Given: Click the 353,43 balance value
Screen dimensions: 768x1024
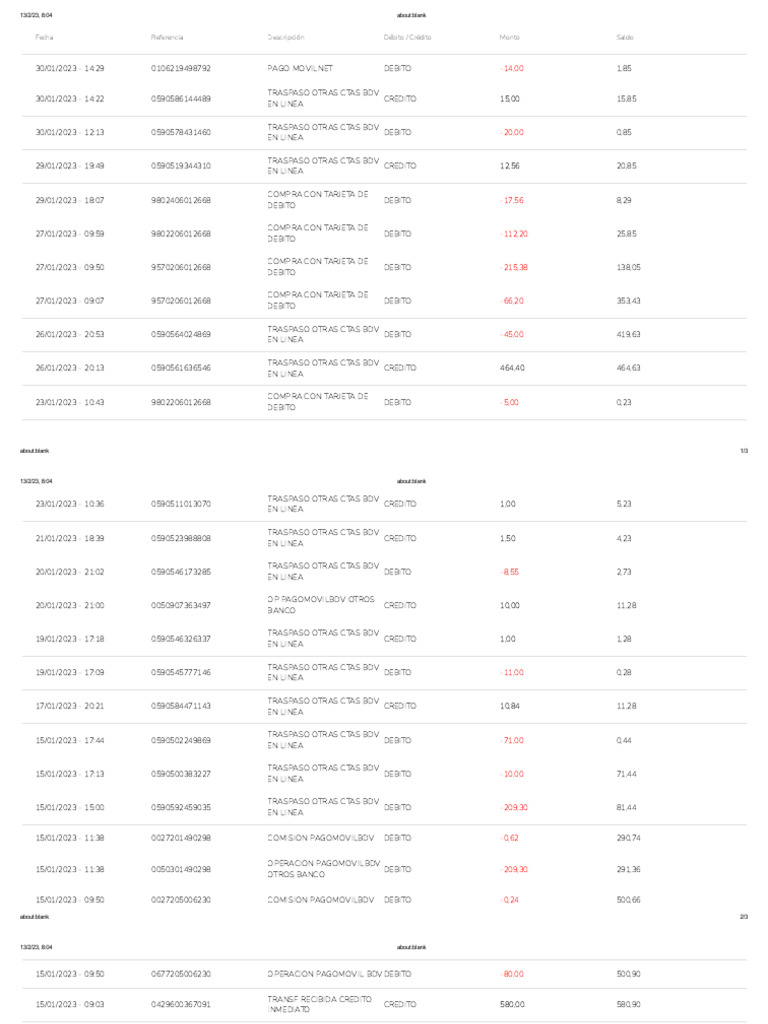Looking at the screenshot, I should pos(628,301).
